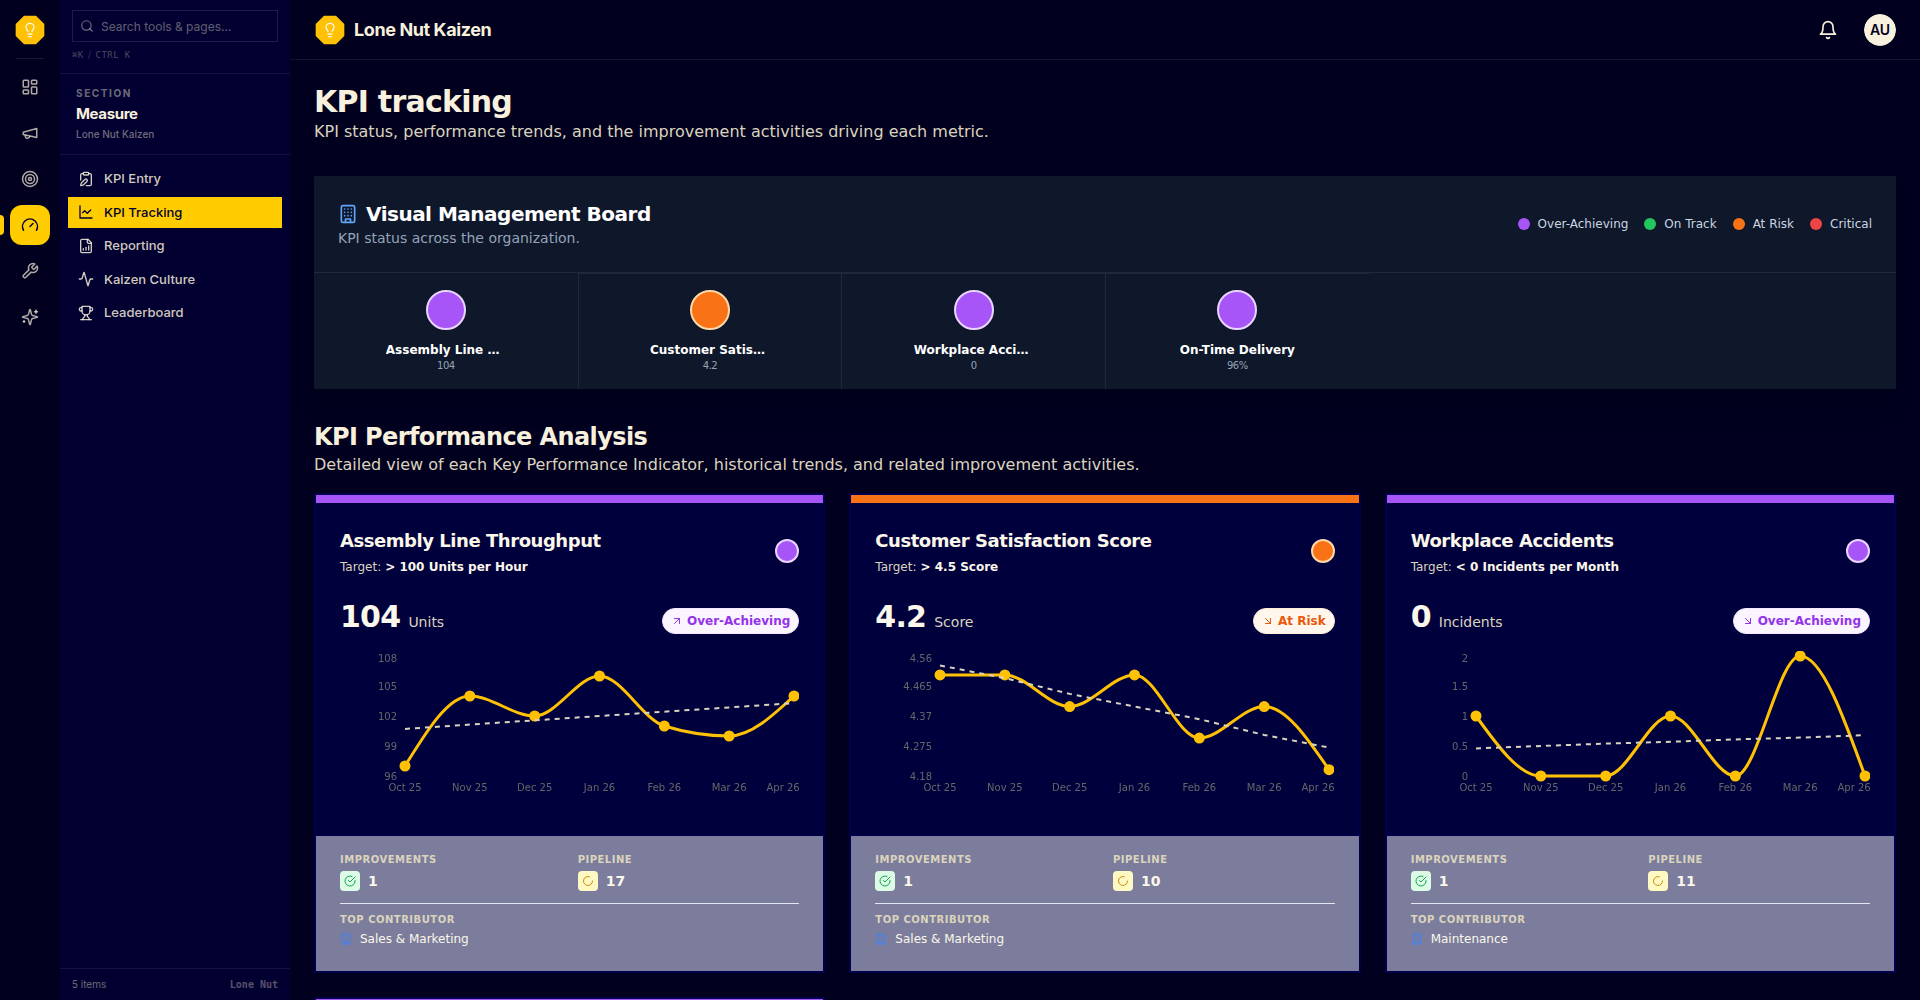Image resolution: width=1920 pixels, height=1000 pixels.
Task: Click the Visual Management Board building icon
Action: coord(348,214)
